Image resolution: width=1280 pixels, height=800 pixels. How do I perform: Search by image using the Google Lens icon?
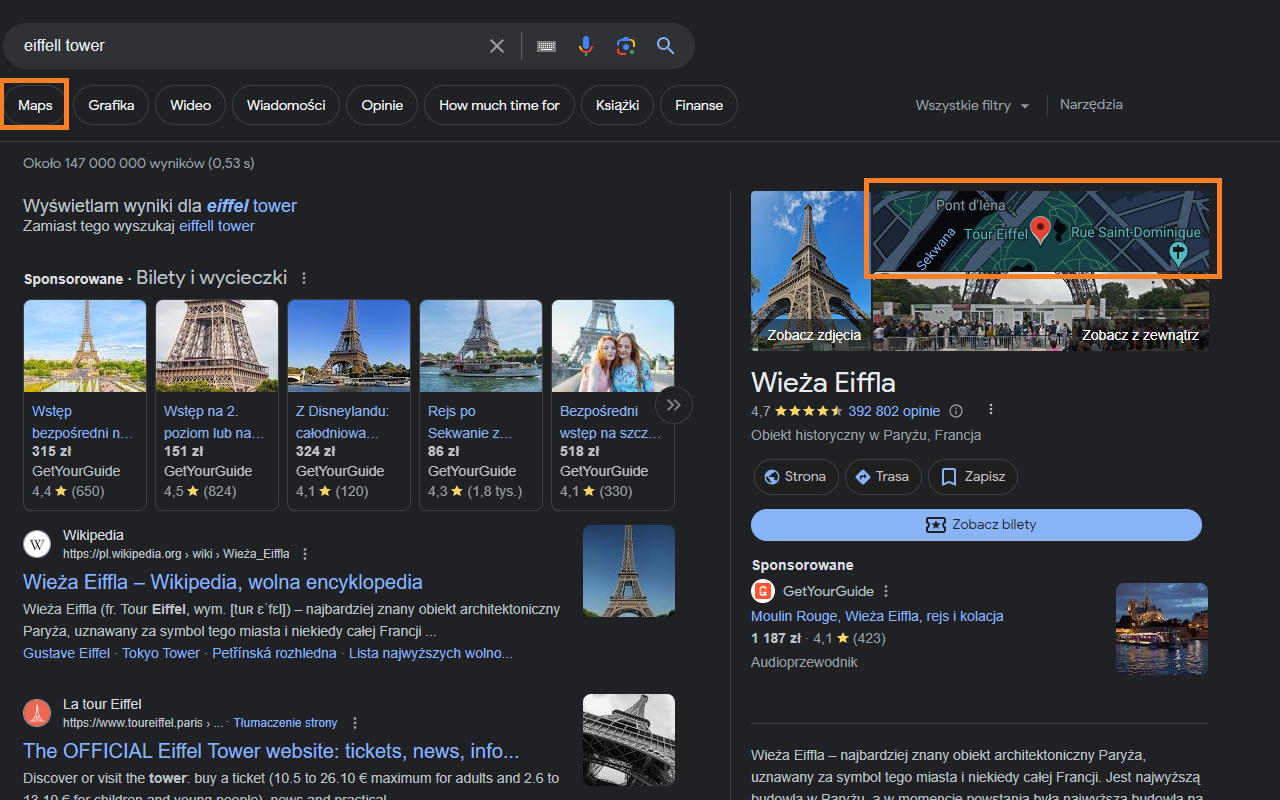coord(626,45)
